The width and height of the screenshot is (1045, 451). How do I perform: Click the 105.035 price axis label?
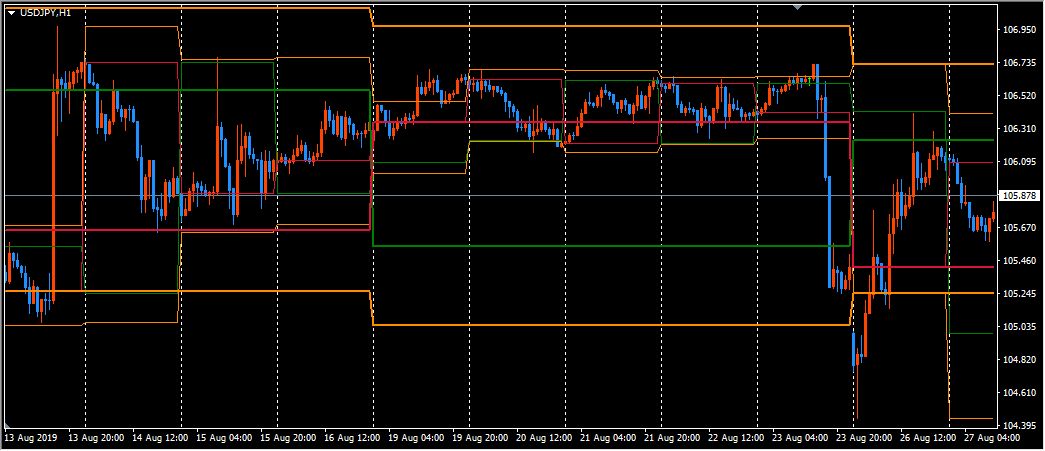click(1018, 327)
